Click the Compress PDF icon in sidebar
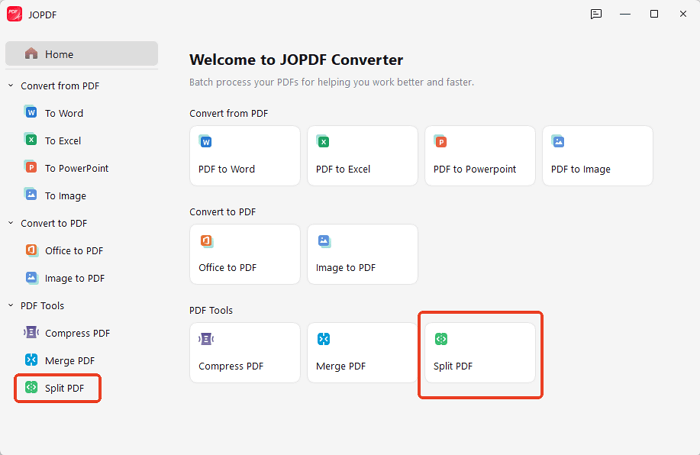The height and width of the screenshot is (455, 700). pyautogui.click(x=31, y=332)
